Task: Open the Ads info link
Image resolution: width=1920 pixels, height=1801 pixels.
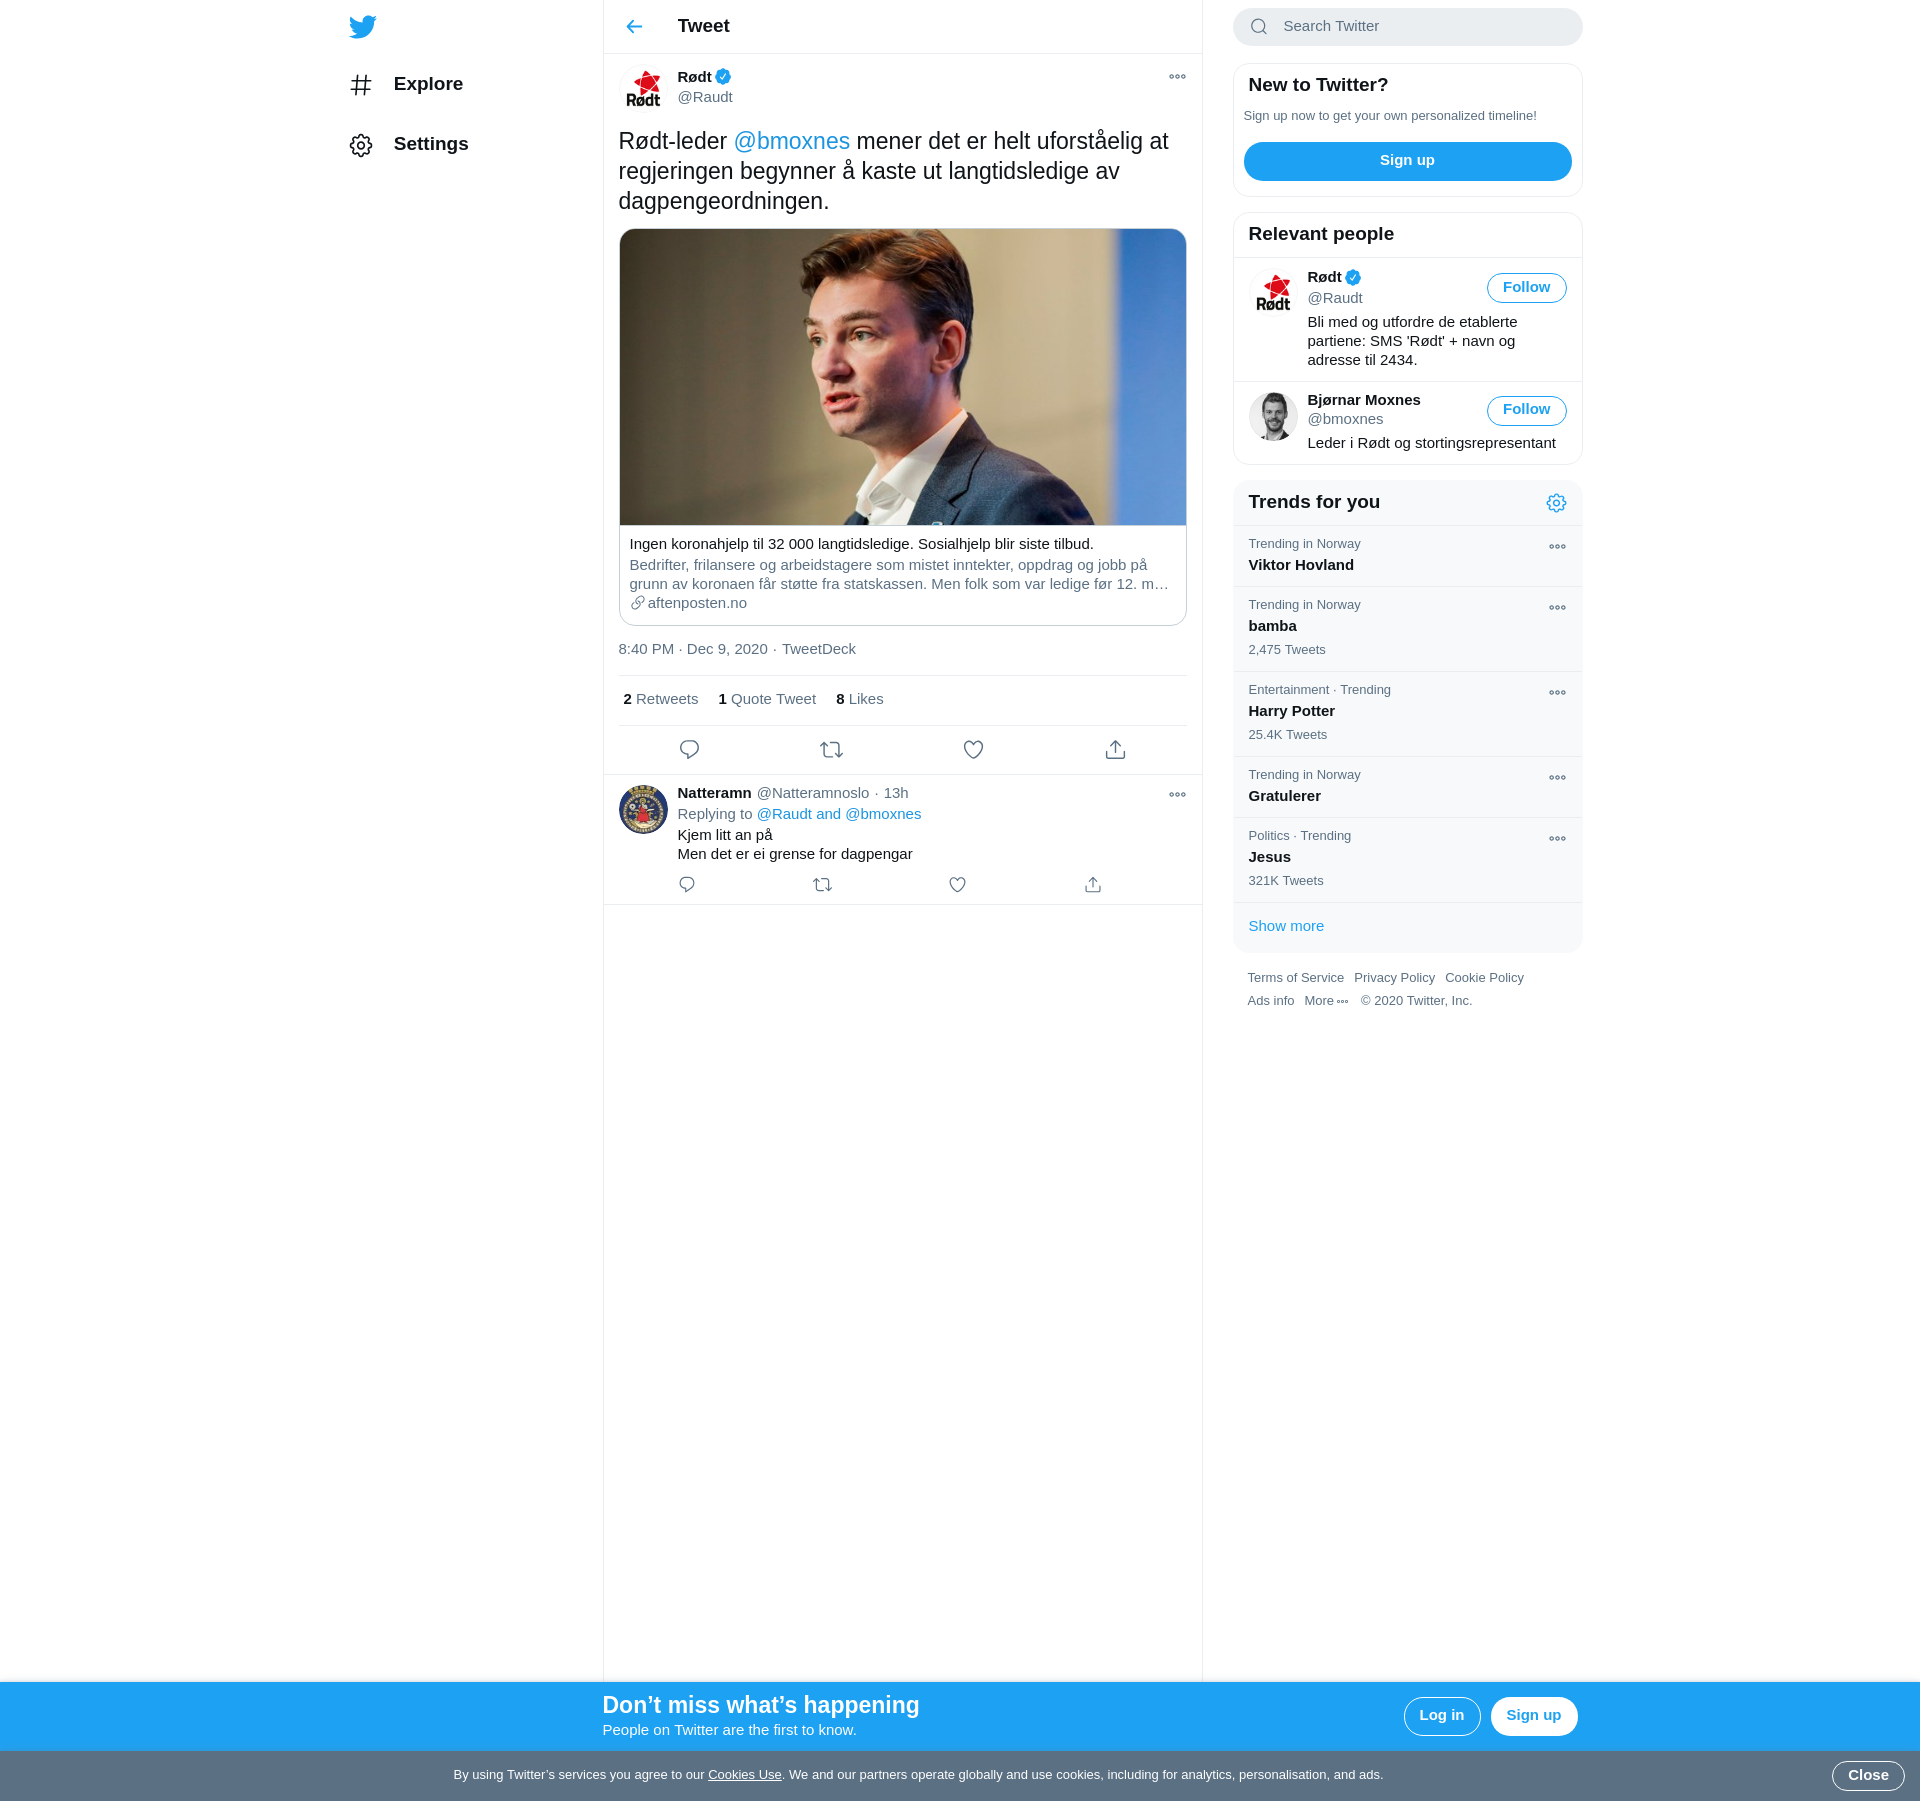Action: coord(1270,1001)
